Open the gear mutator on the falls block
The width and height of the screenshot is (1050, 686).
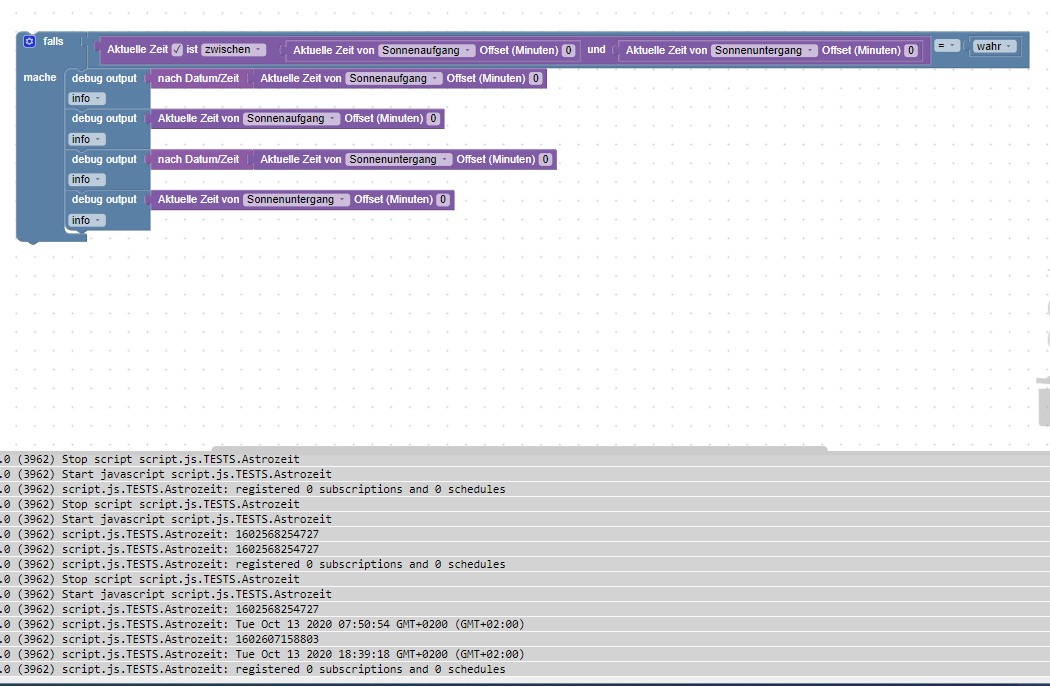(x=29, y=42)
